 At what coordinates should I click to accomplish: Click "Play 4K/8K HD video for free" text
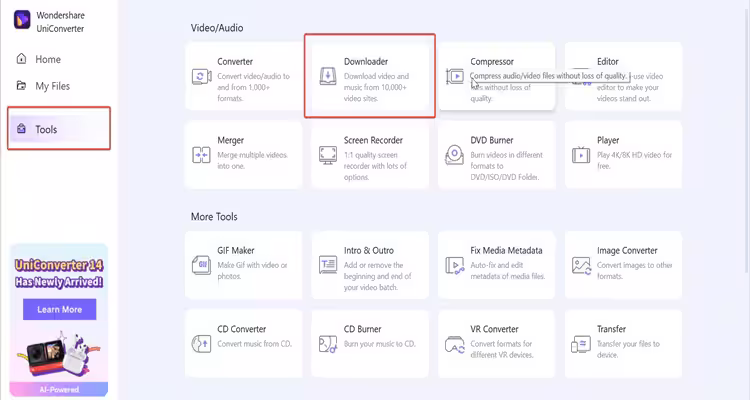click(634, 160)
